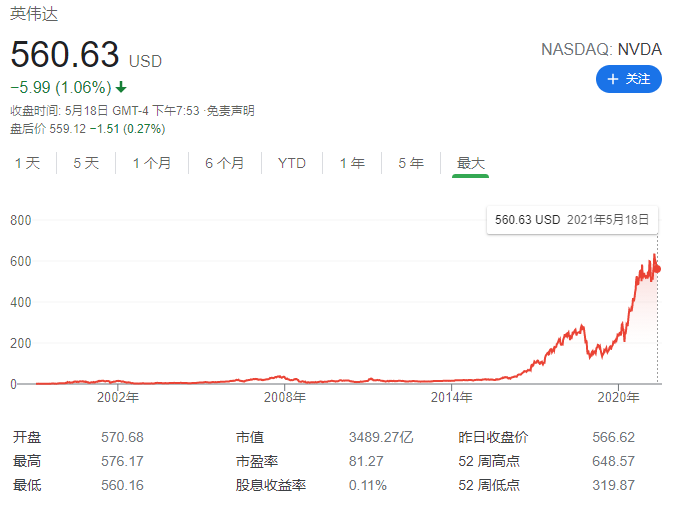Click the green down arrow icon

[121, 87]
